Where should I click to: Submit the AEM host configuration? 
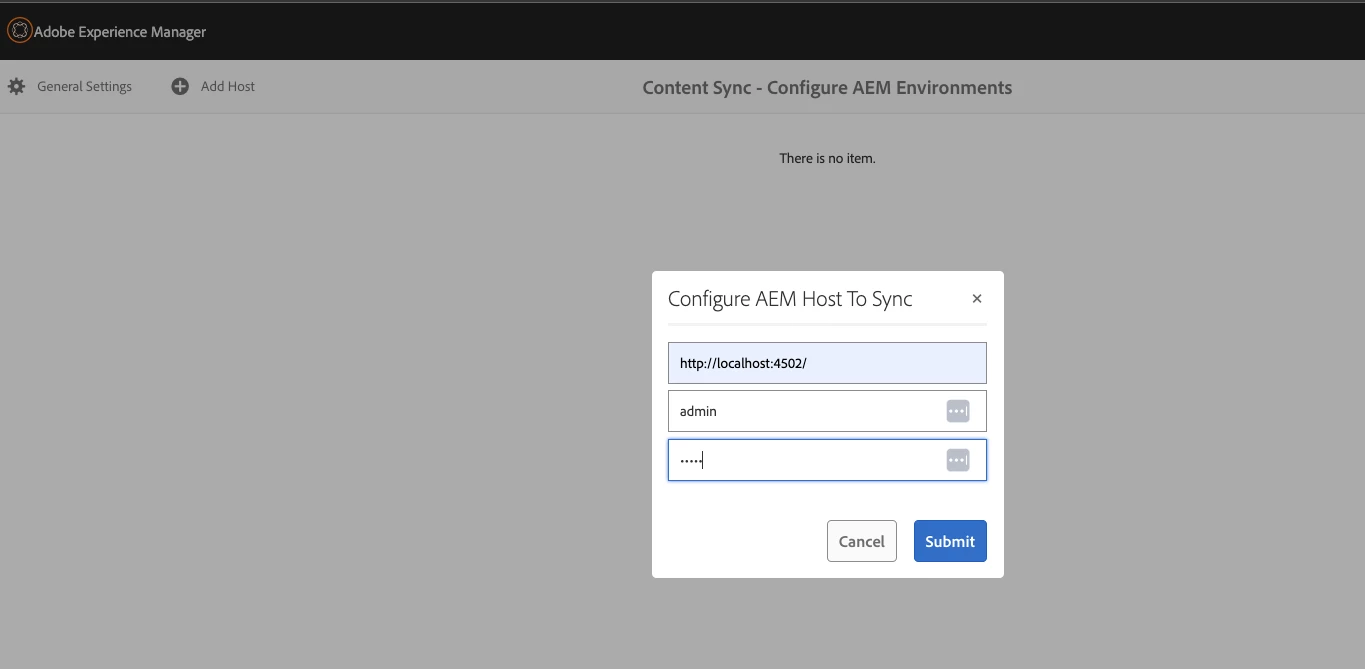click(x=950, y=541)
